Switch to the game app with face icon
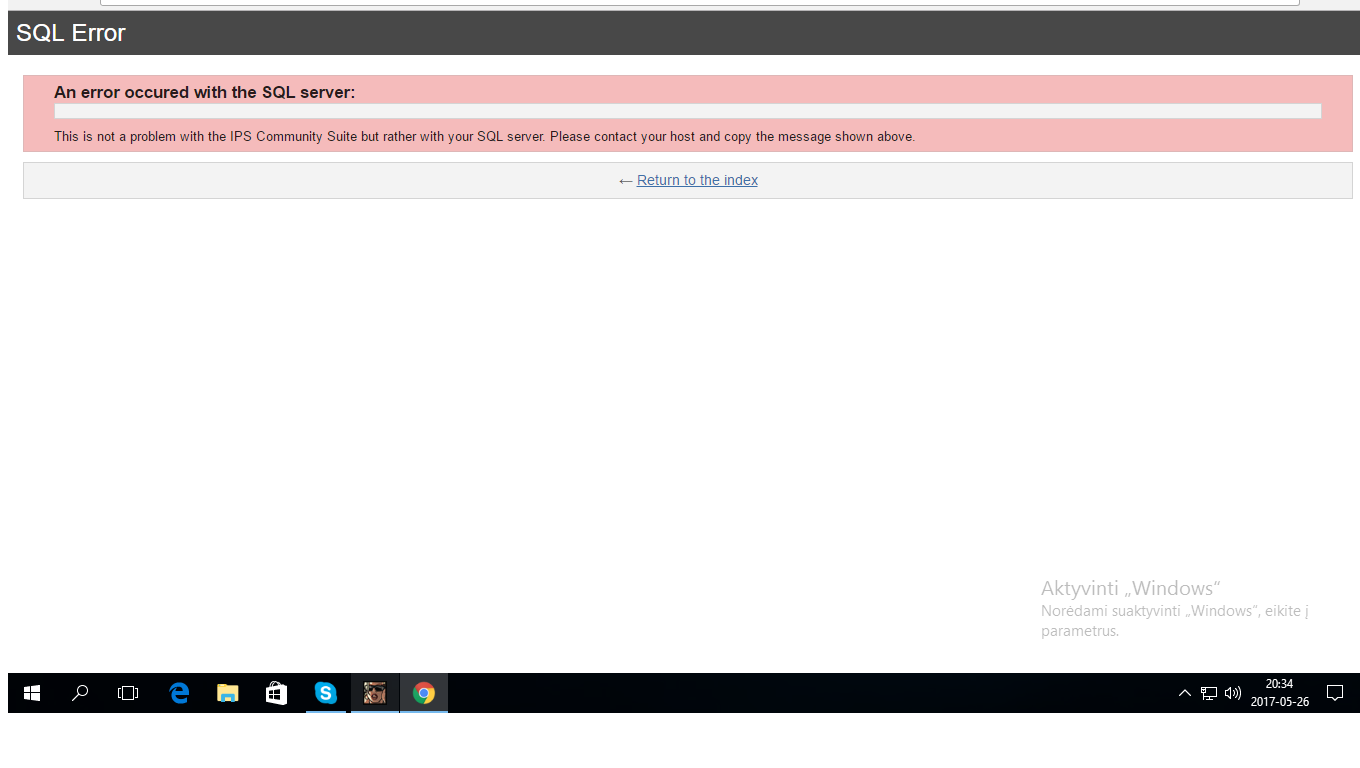 375,693
